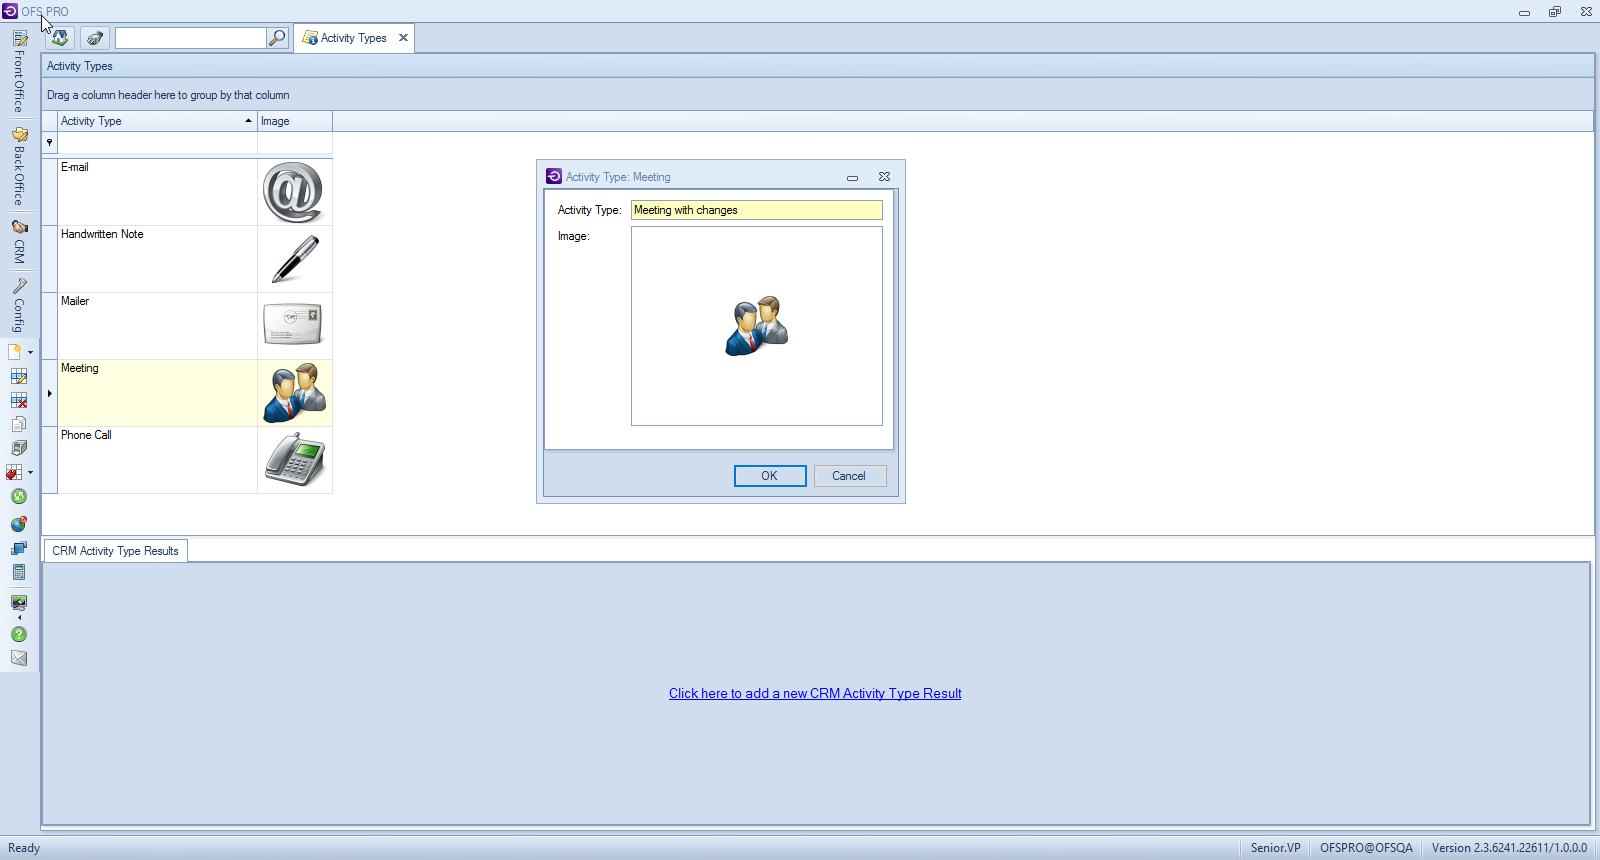
Task: Click the magnifier search icon
Action: [x=277, y=38]
